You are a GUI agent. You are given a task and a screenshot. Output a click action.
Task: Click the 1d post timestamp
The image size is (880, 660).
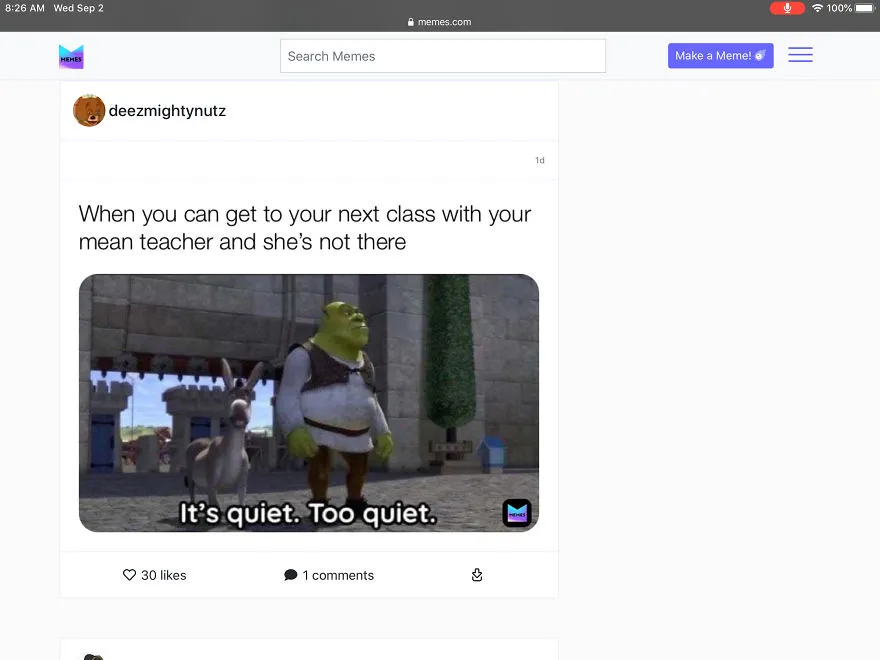(540, 161)
